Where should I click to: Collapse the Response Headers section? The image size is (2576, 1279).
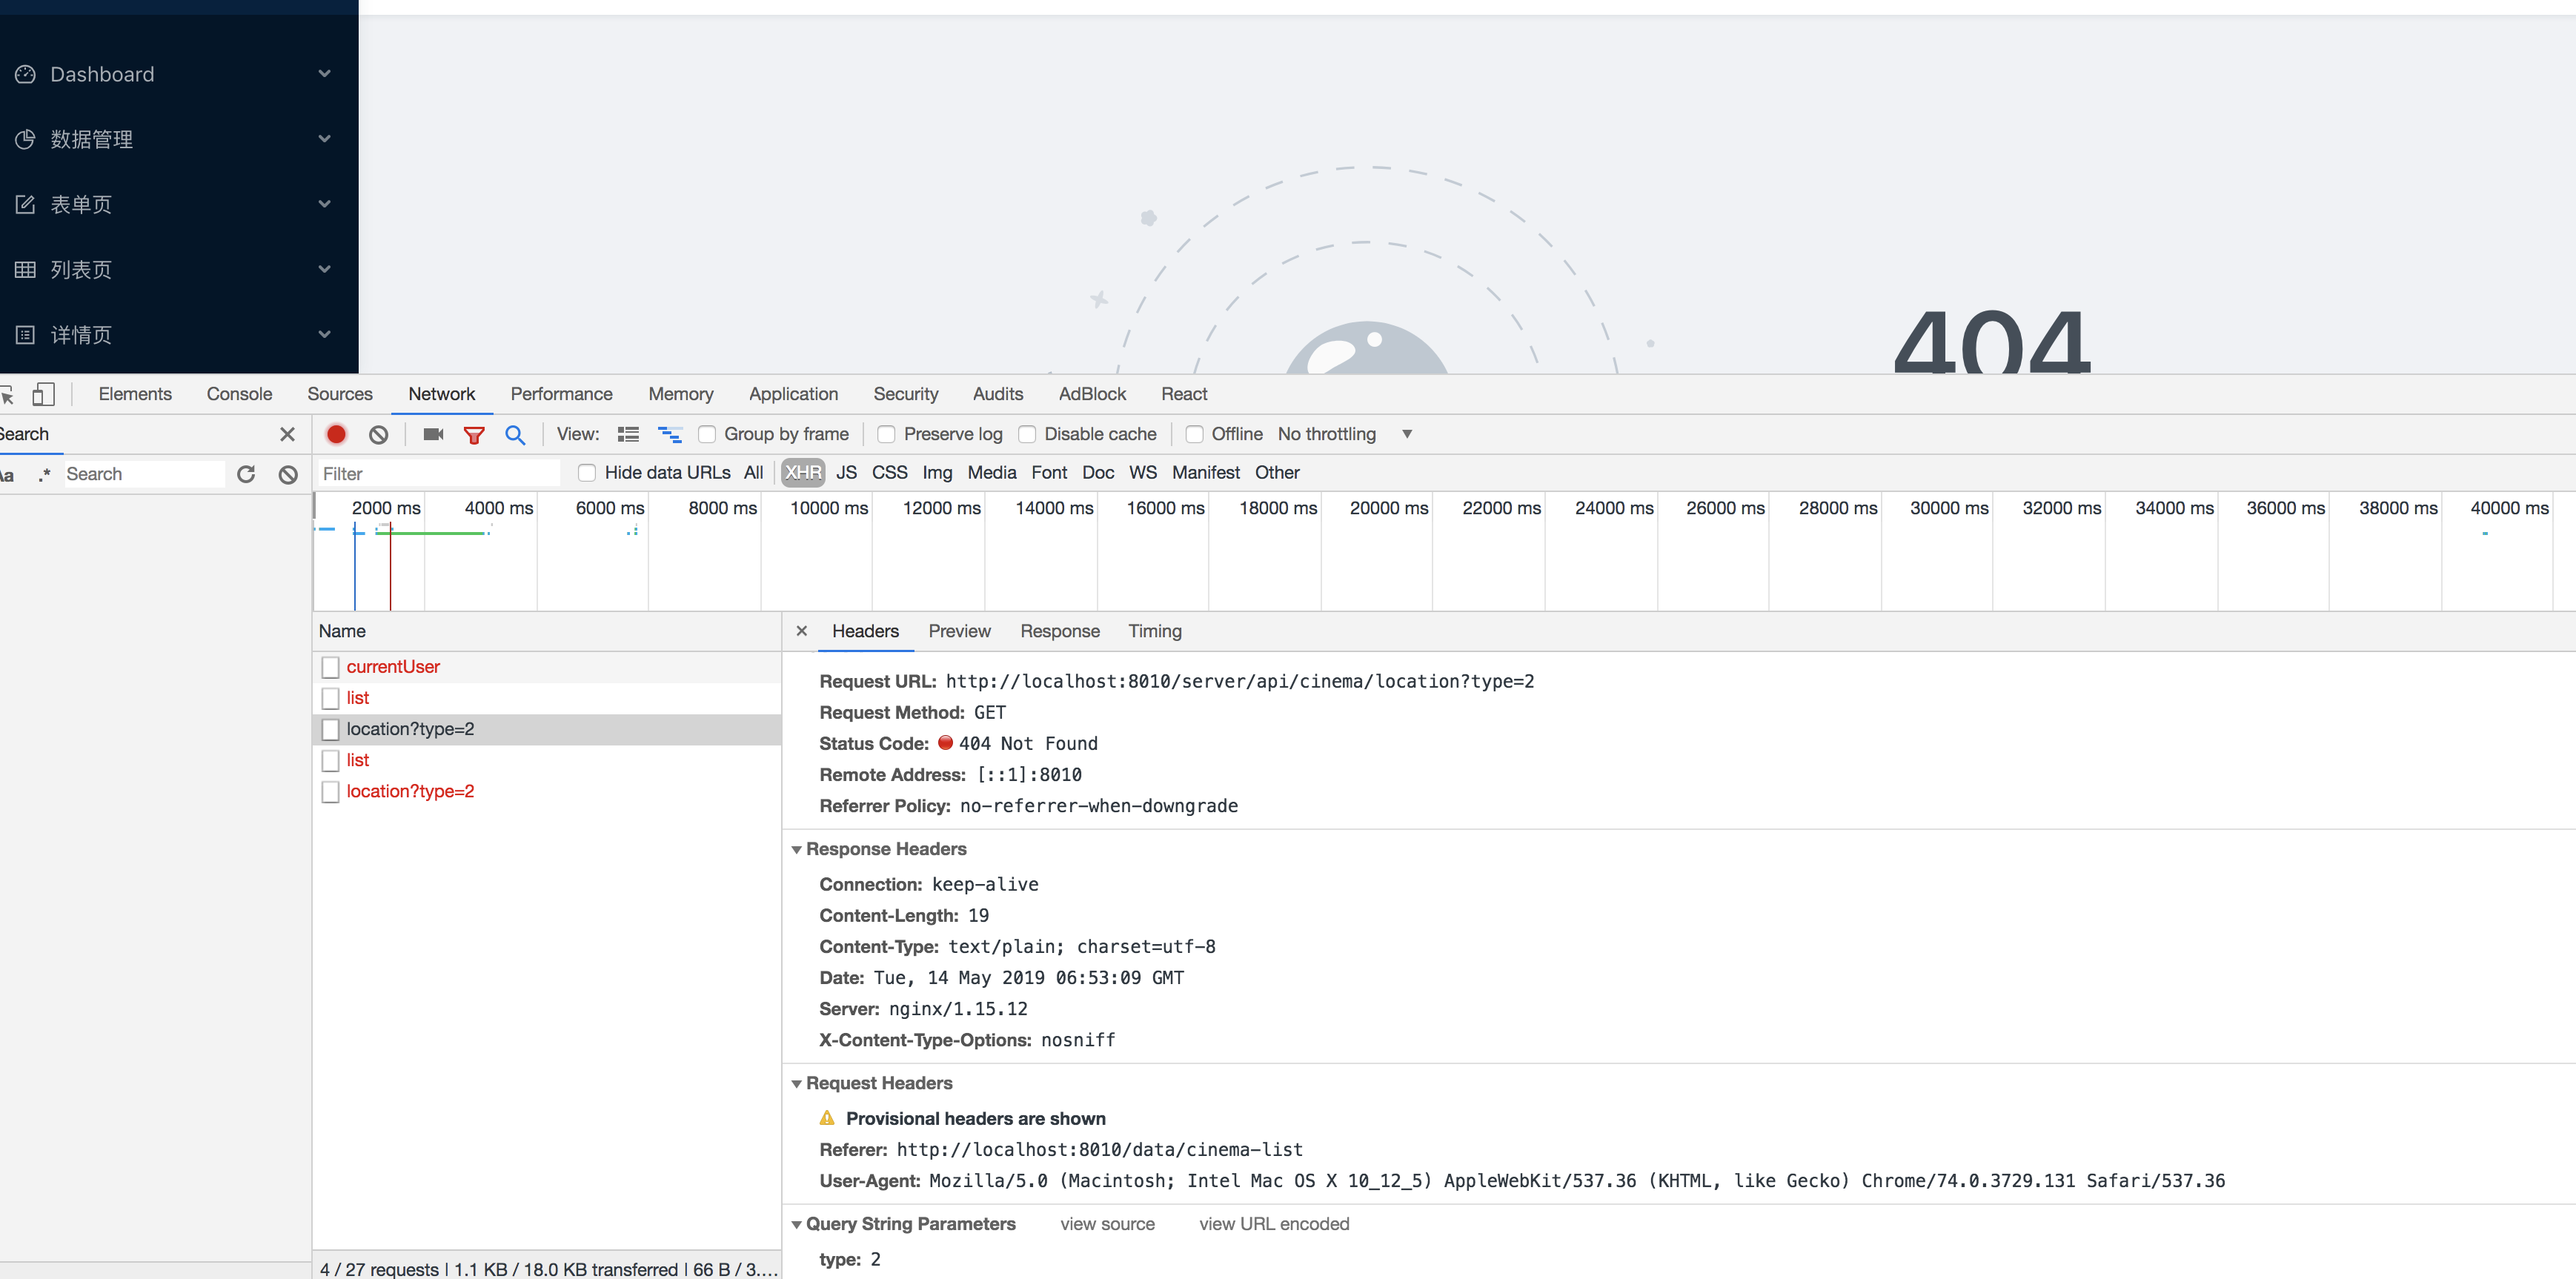click(797, 849)
